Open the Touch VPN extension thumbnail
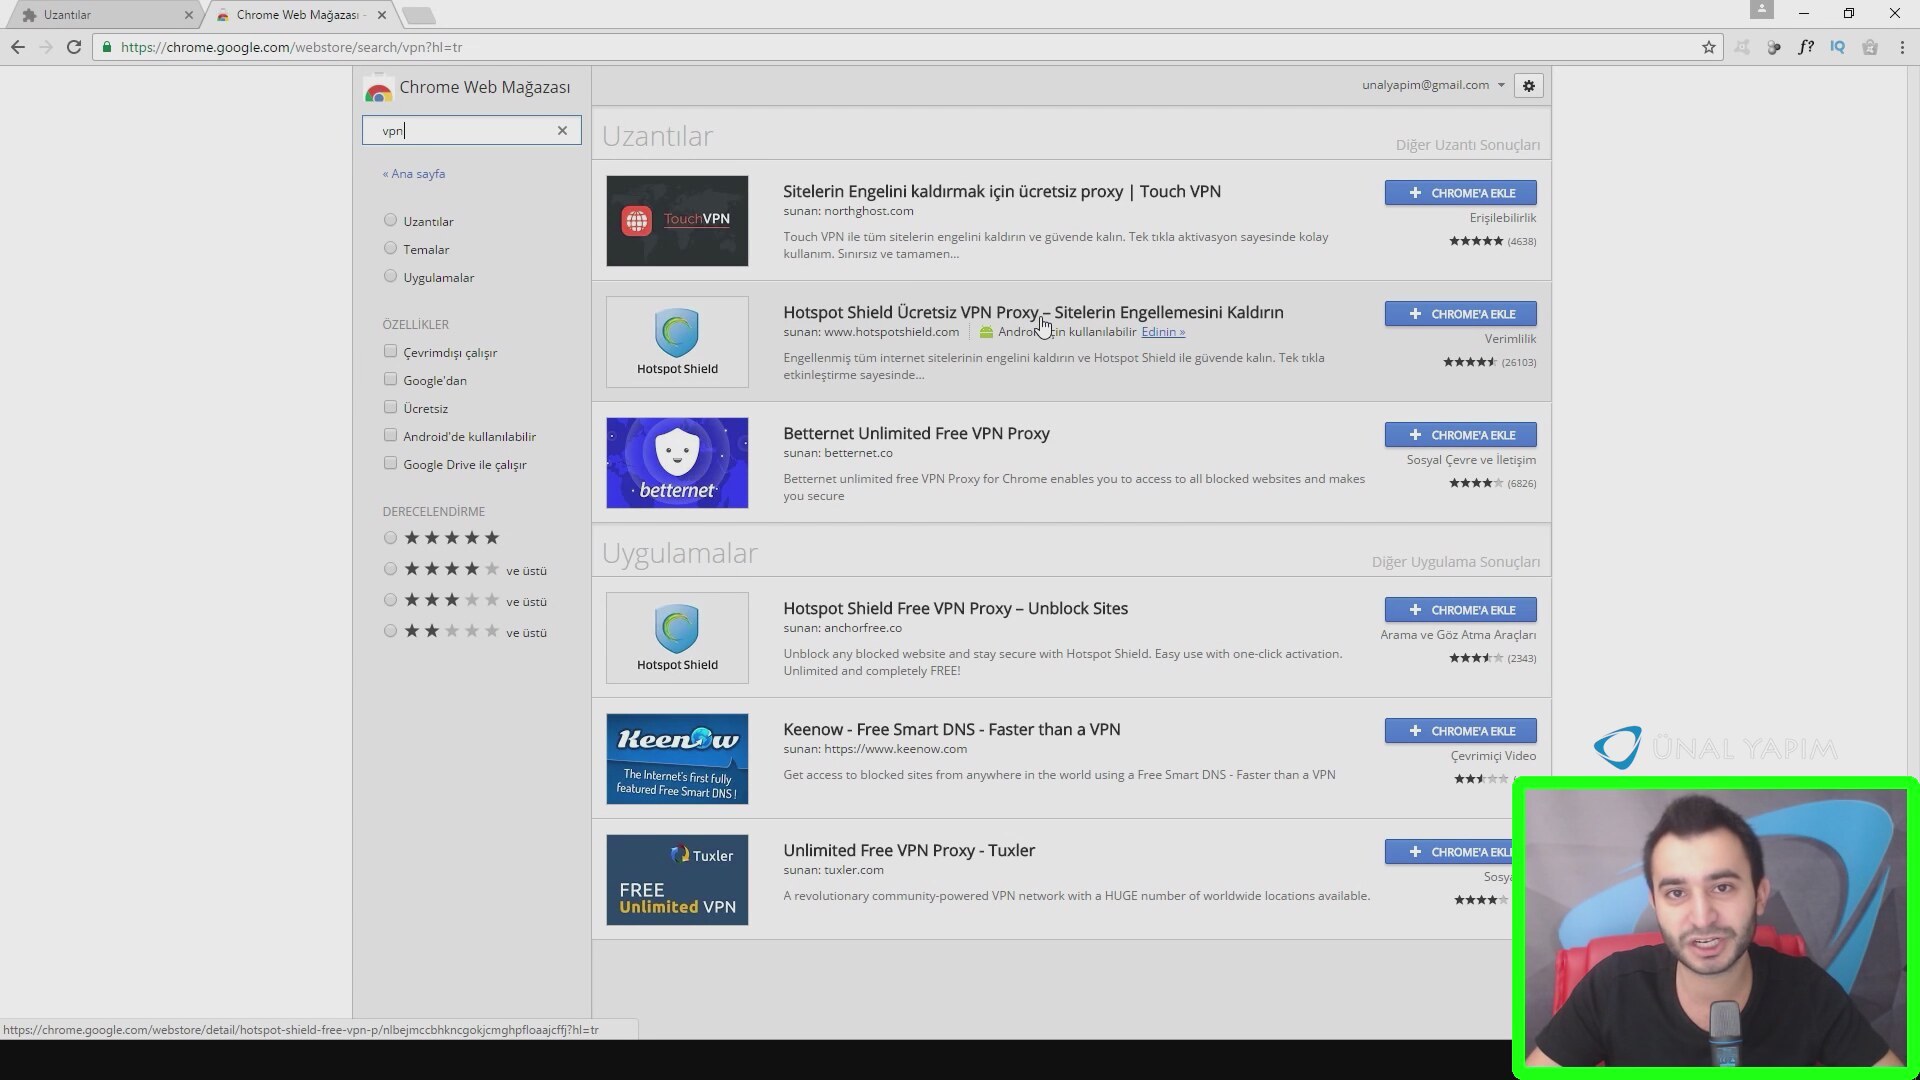Image resolution: width=1920 pixels, height=1080 pixels. click(x=677, y=221)
